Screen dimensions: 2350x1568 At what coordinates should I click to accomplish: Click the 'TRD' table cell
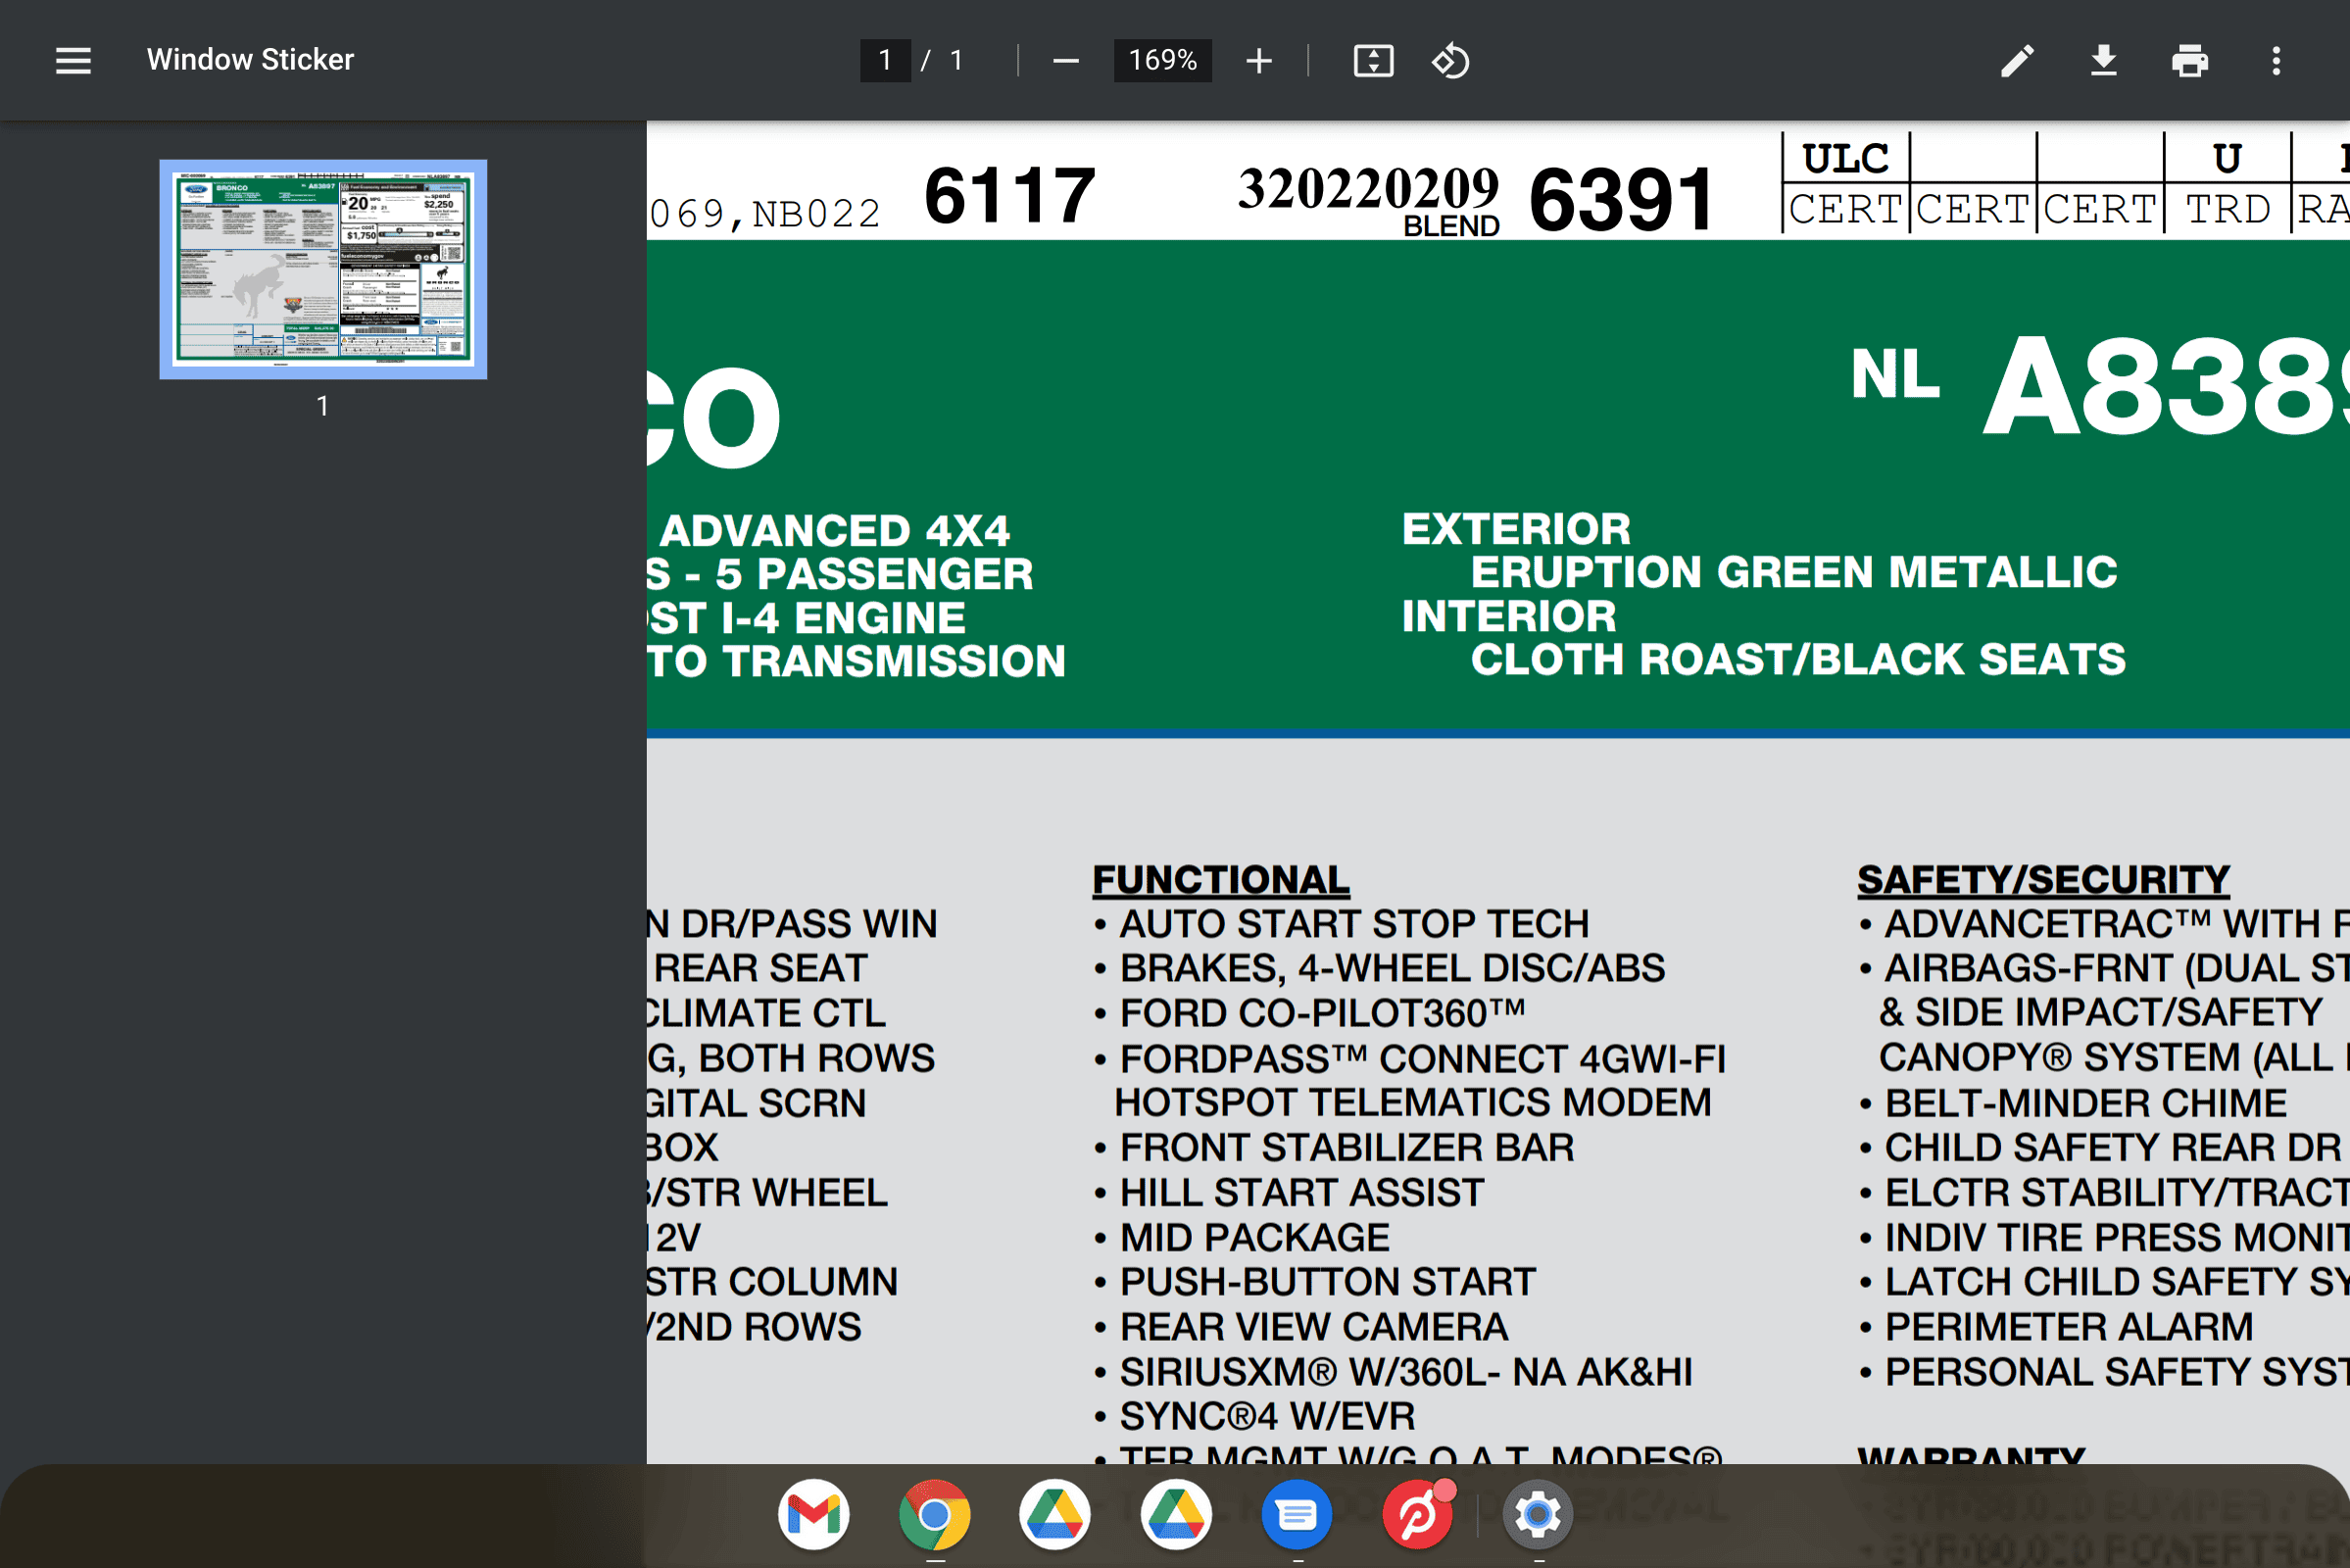click(x=2227, y=209)
